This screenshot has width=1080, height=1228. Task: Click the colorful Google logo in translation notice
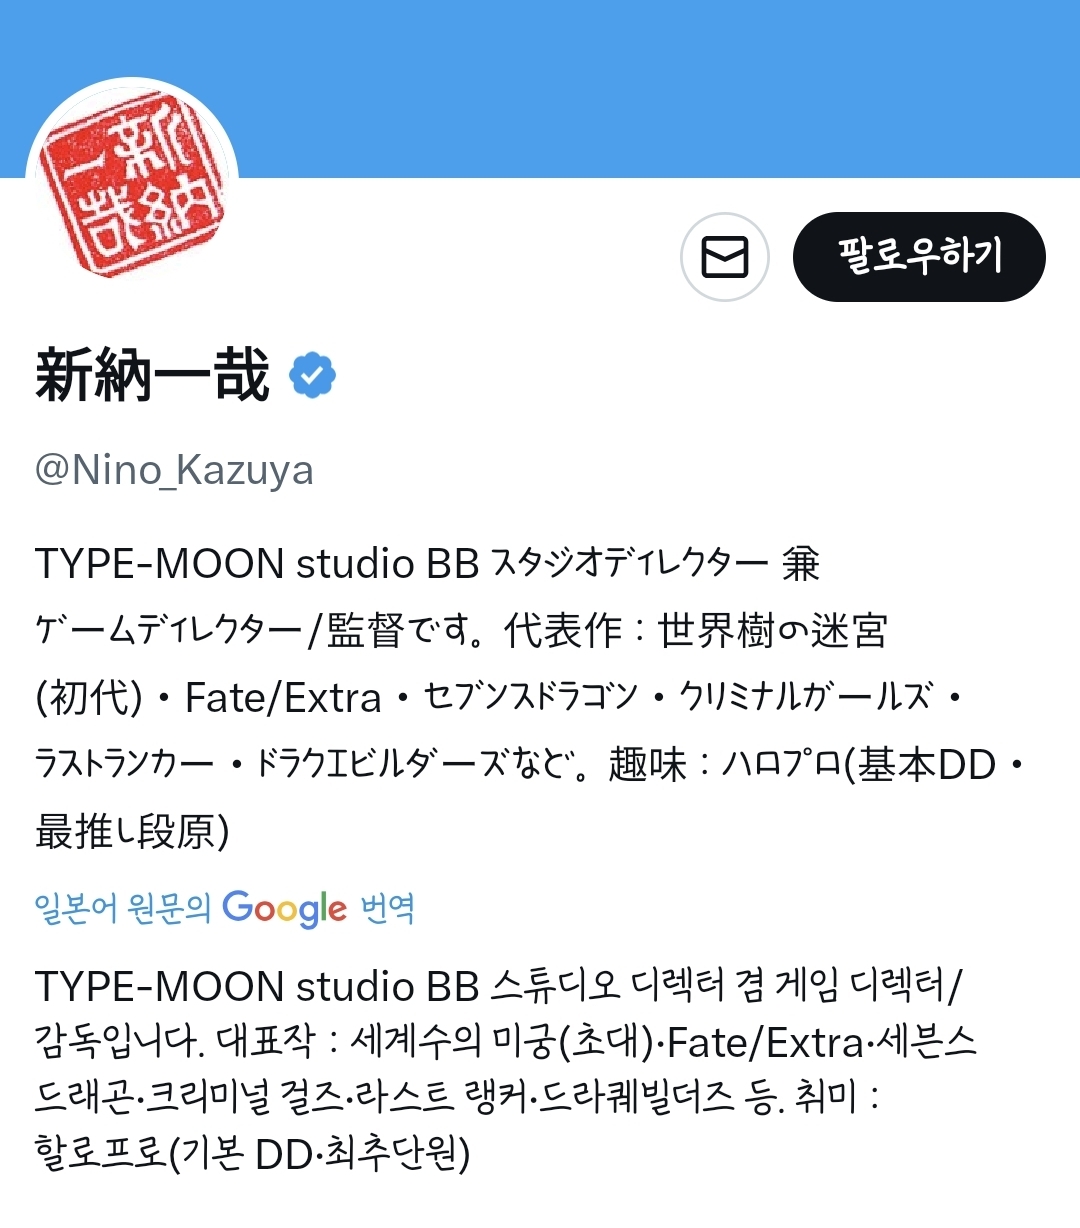point(284,909)
